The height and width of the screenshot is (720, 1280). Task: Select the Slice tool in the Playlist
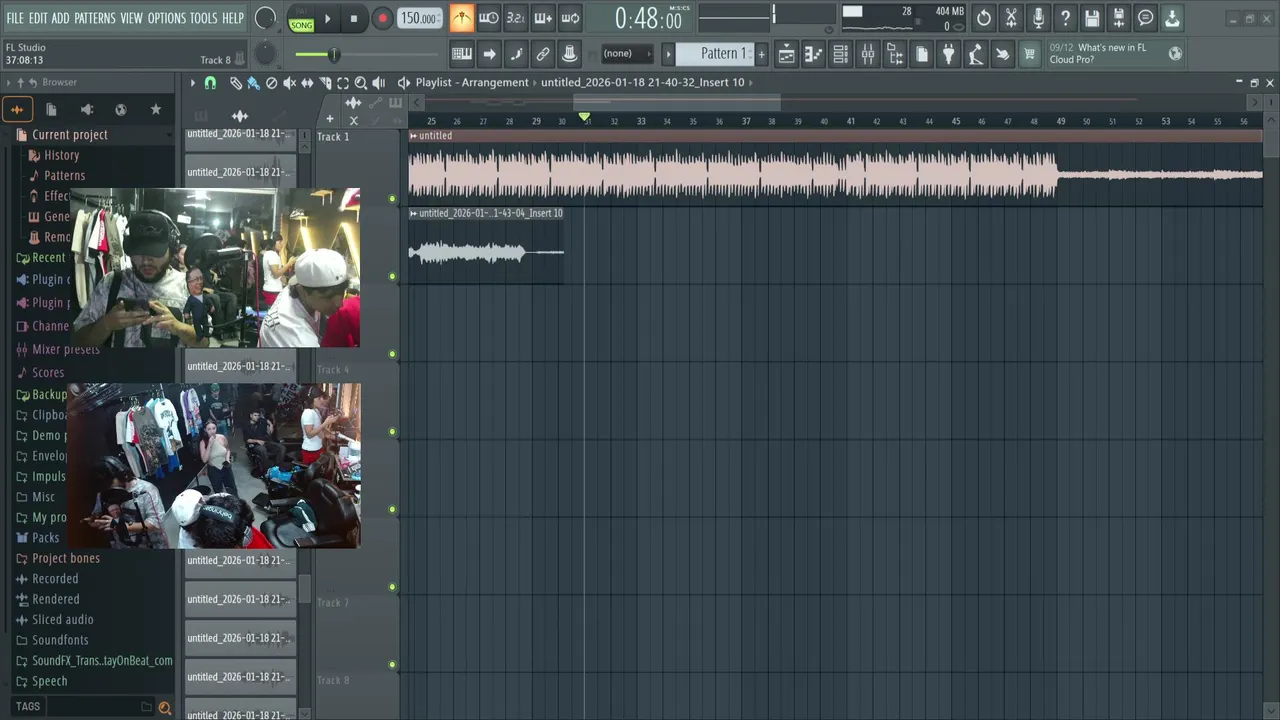click(326, 83)
